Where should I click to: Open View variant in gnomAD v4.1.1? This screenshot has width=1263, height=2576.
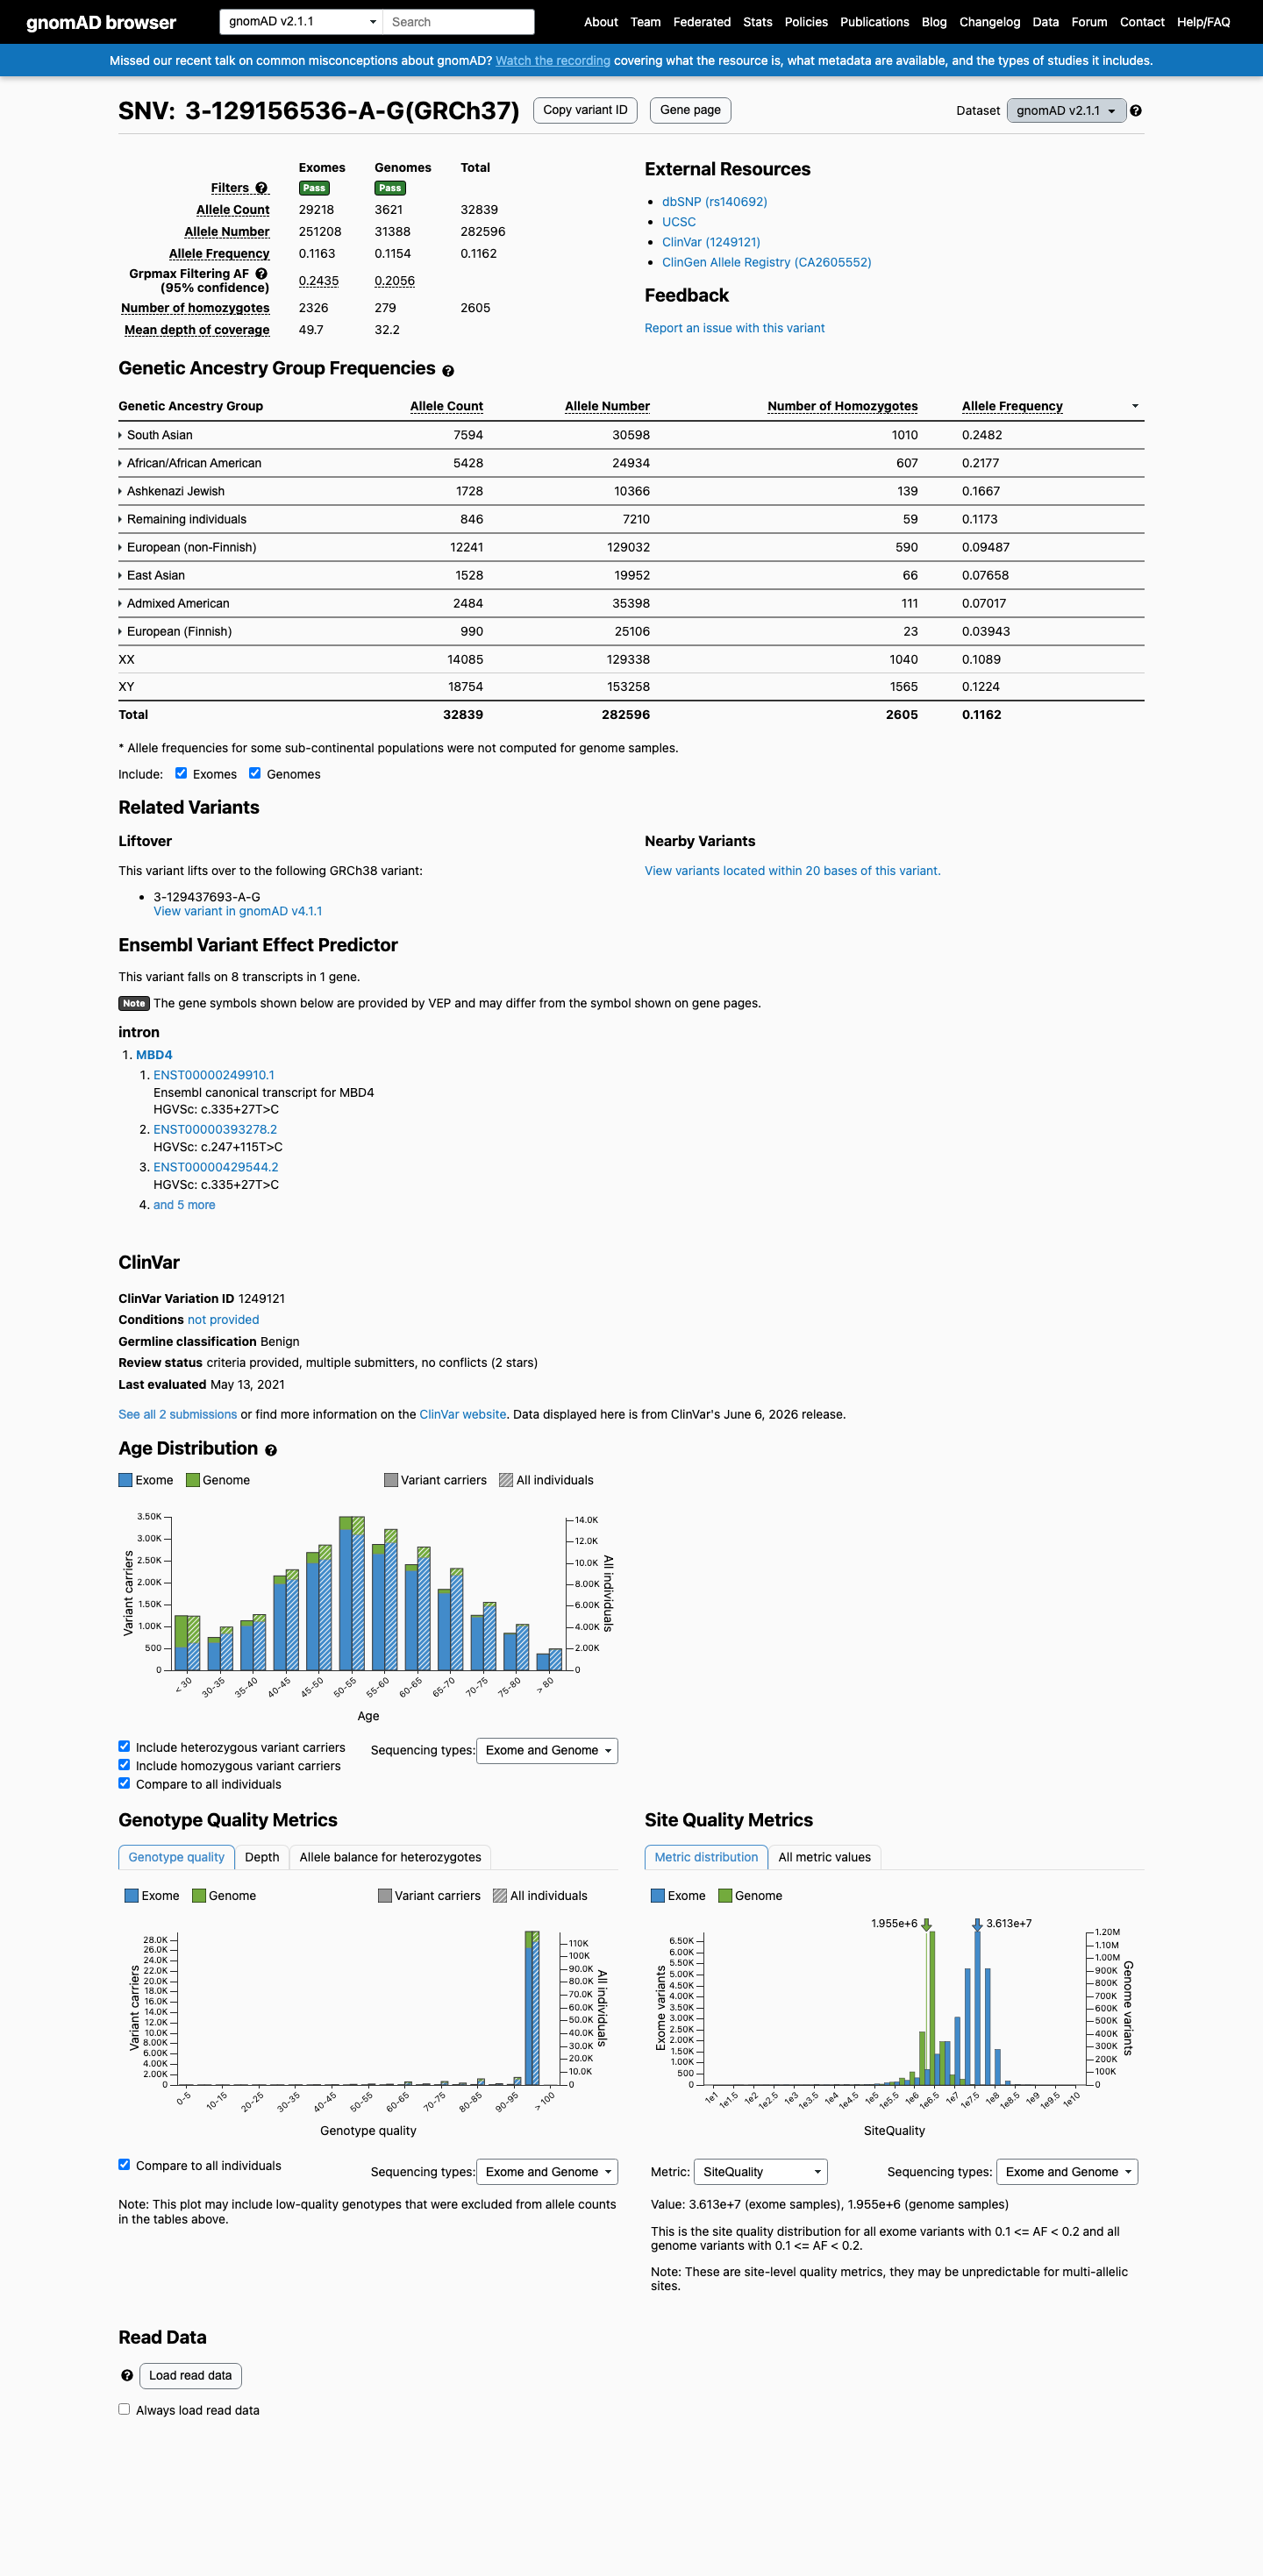[238, 911]
